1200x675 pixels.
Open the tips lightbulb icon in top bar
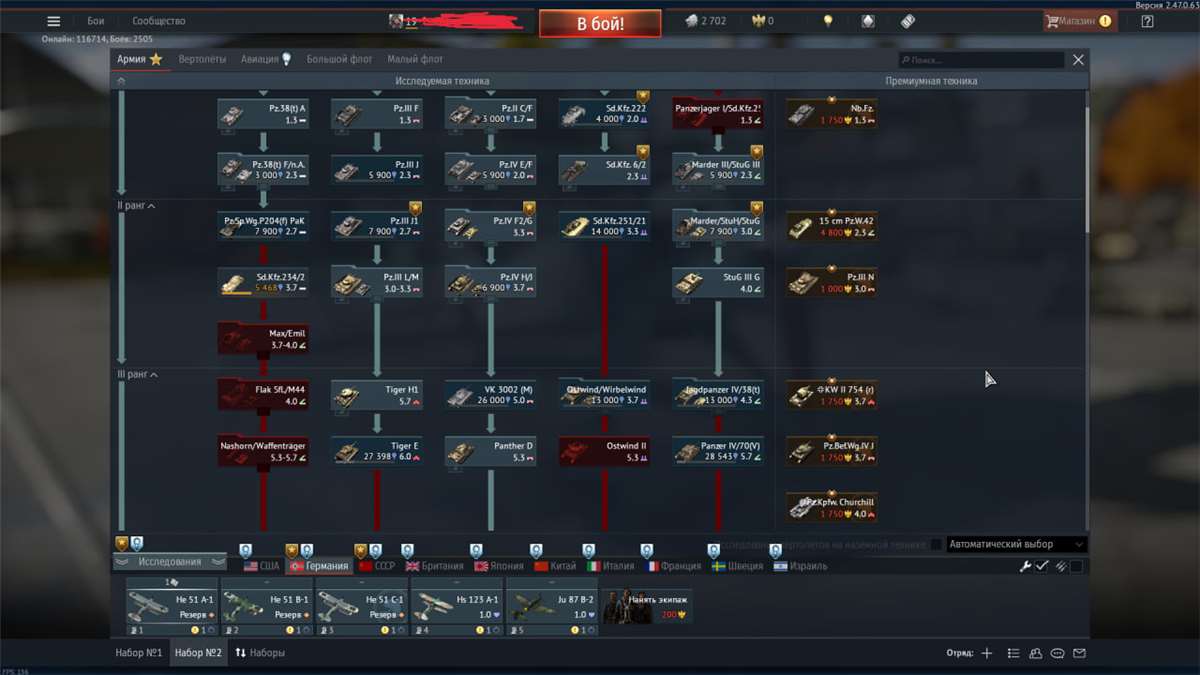click(829, 20)
